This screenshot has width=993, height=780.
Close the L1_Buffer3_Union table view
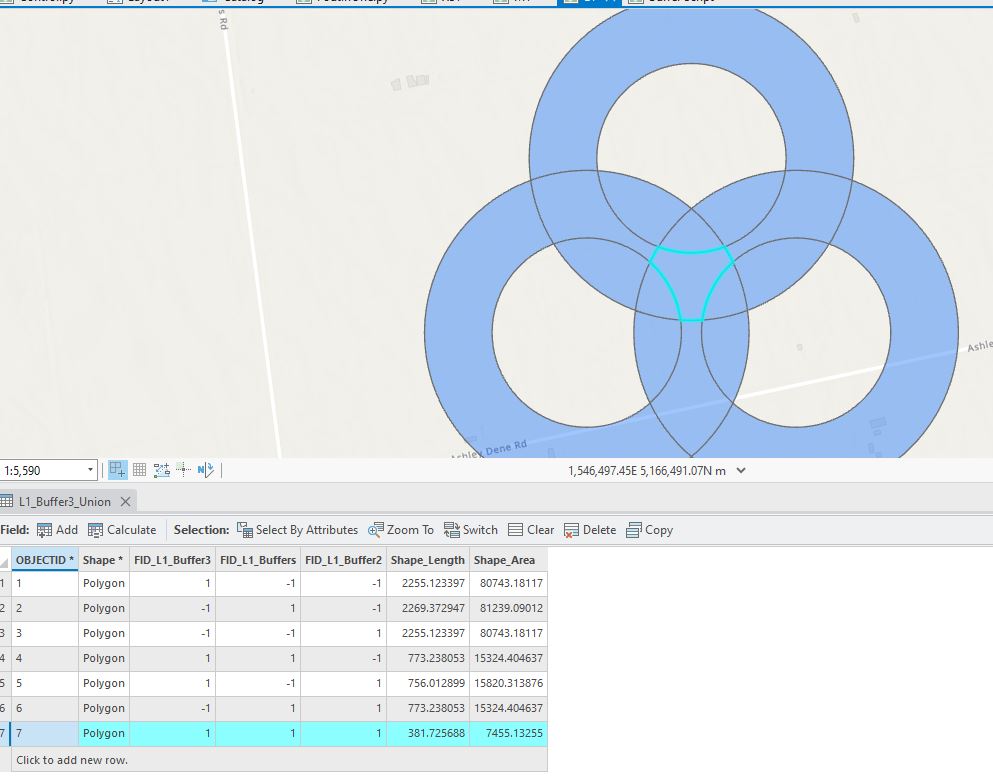tap(125, 501)
